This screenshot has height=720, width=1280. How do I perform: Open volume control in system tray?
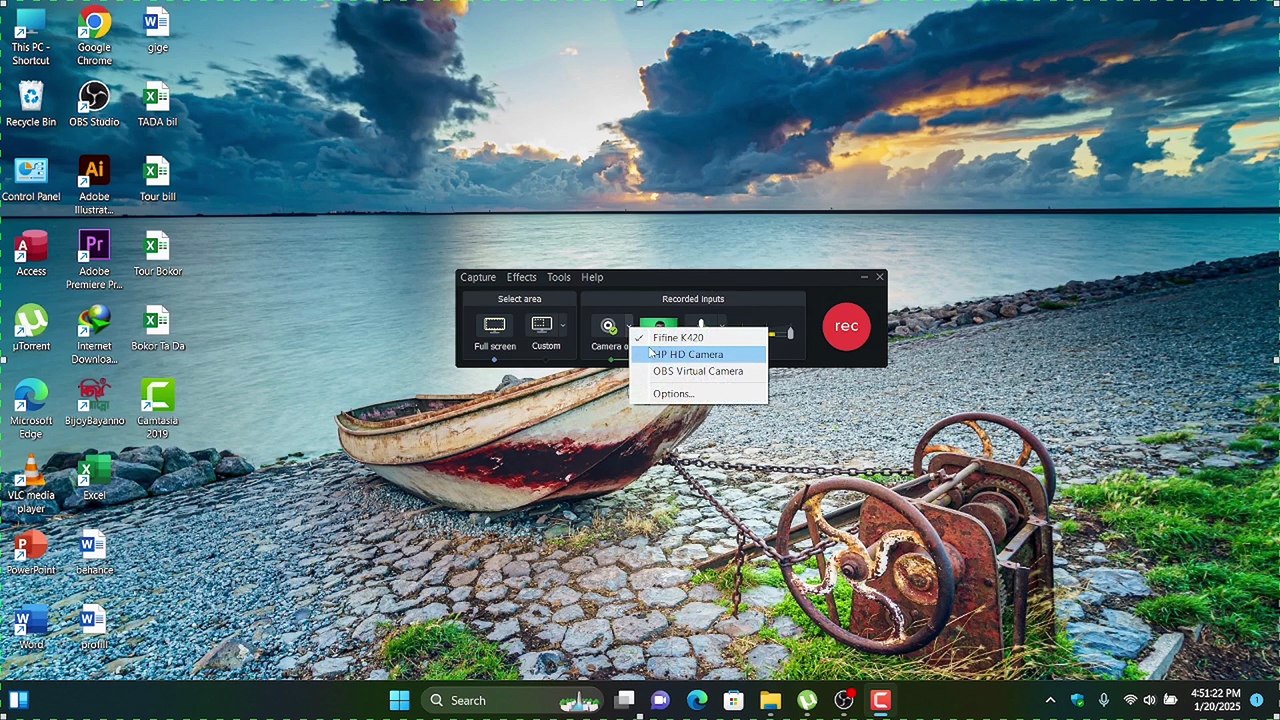[x=1149, y=700]
